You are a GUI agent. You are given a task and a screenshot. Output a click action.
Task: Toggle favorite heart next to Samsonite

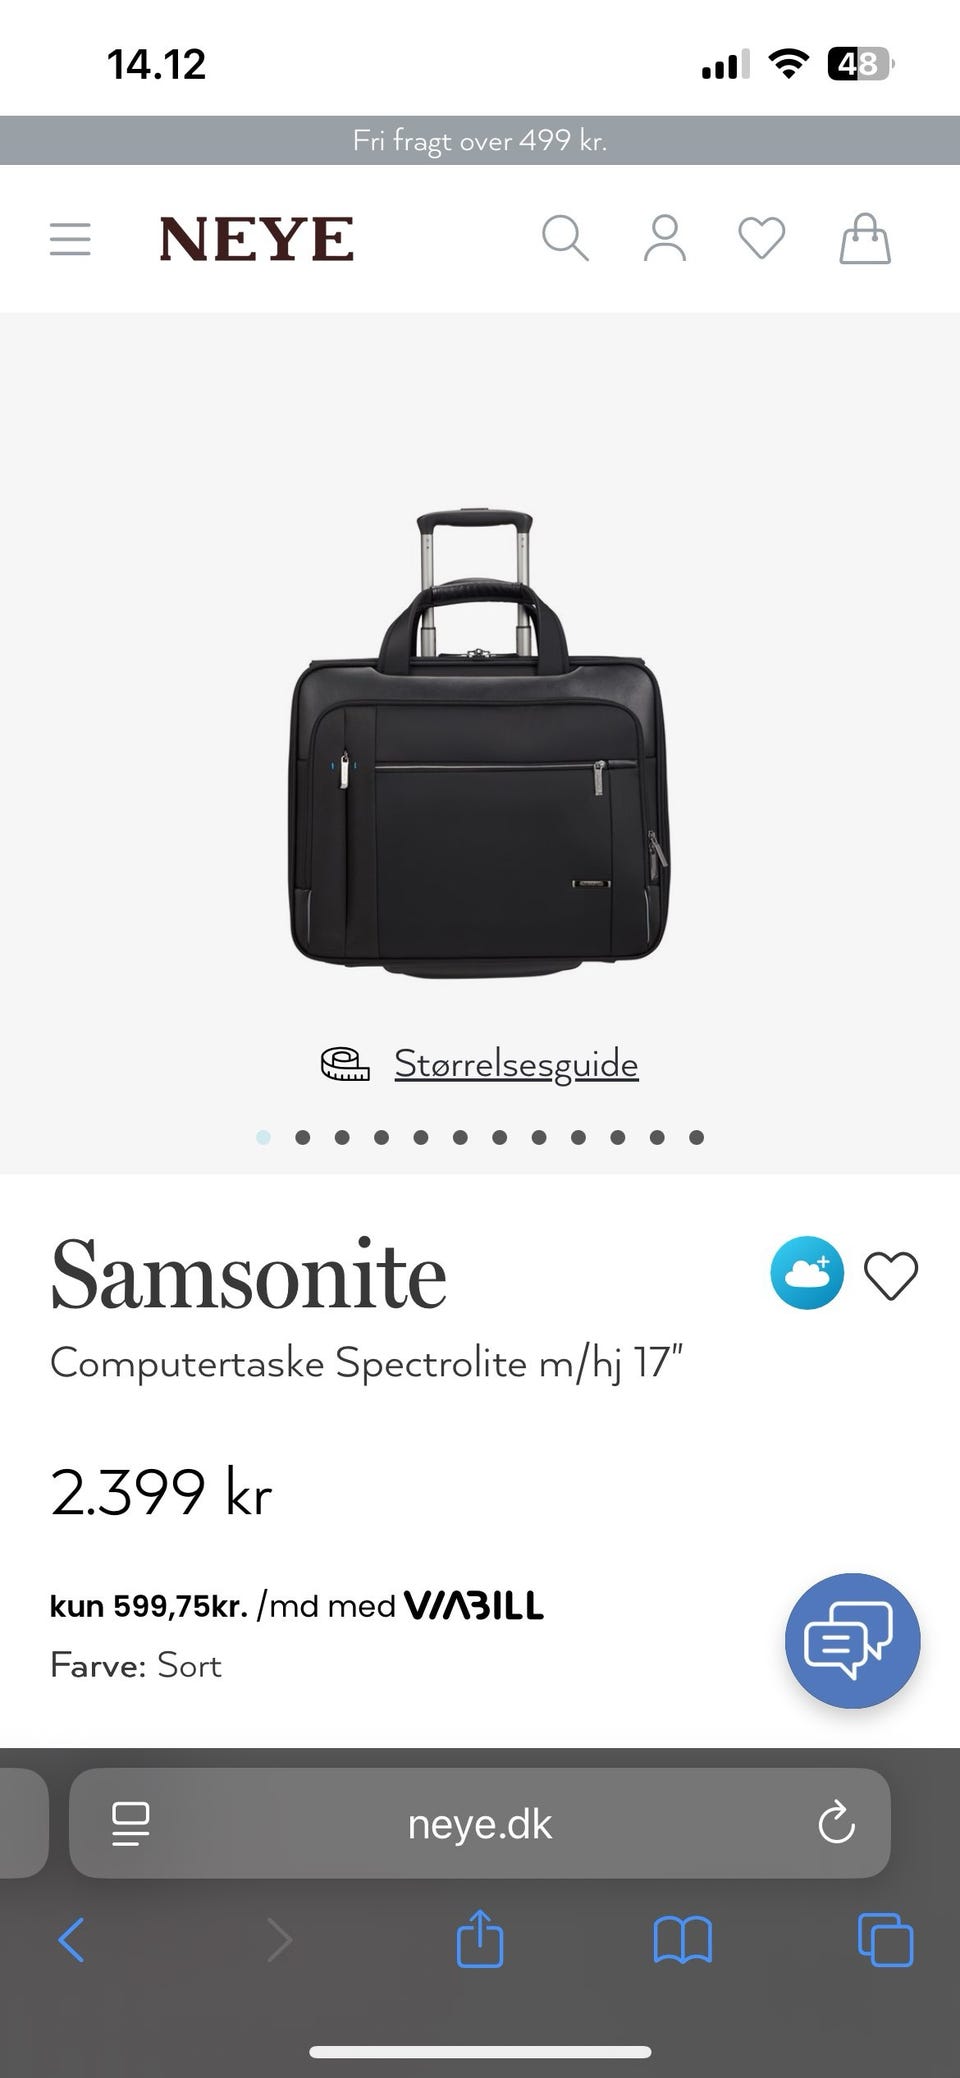click(891, 1276)
